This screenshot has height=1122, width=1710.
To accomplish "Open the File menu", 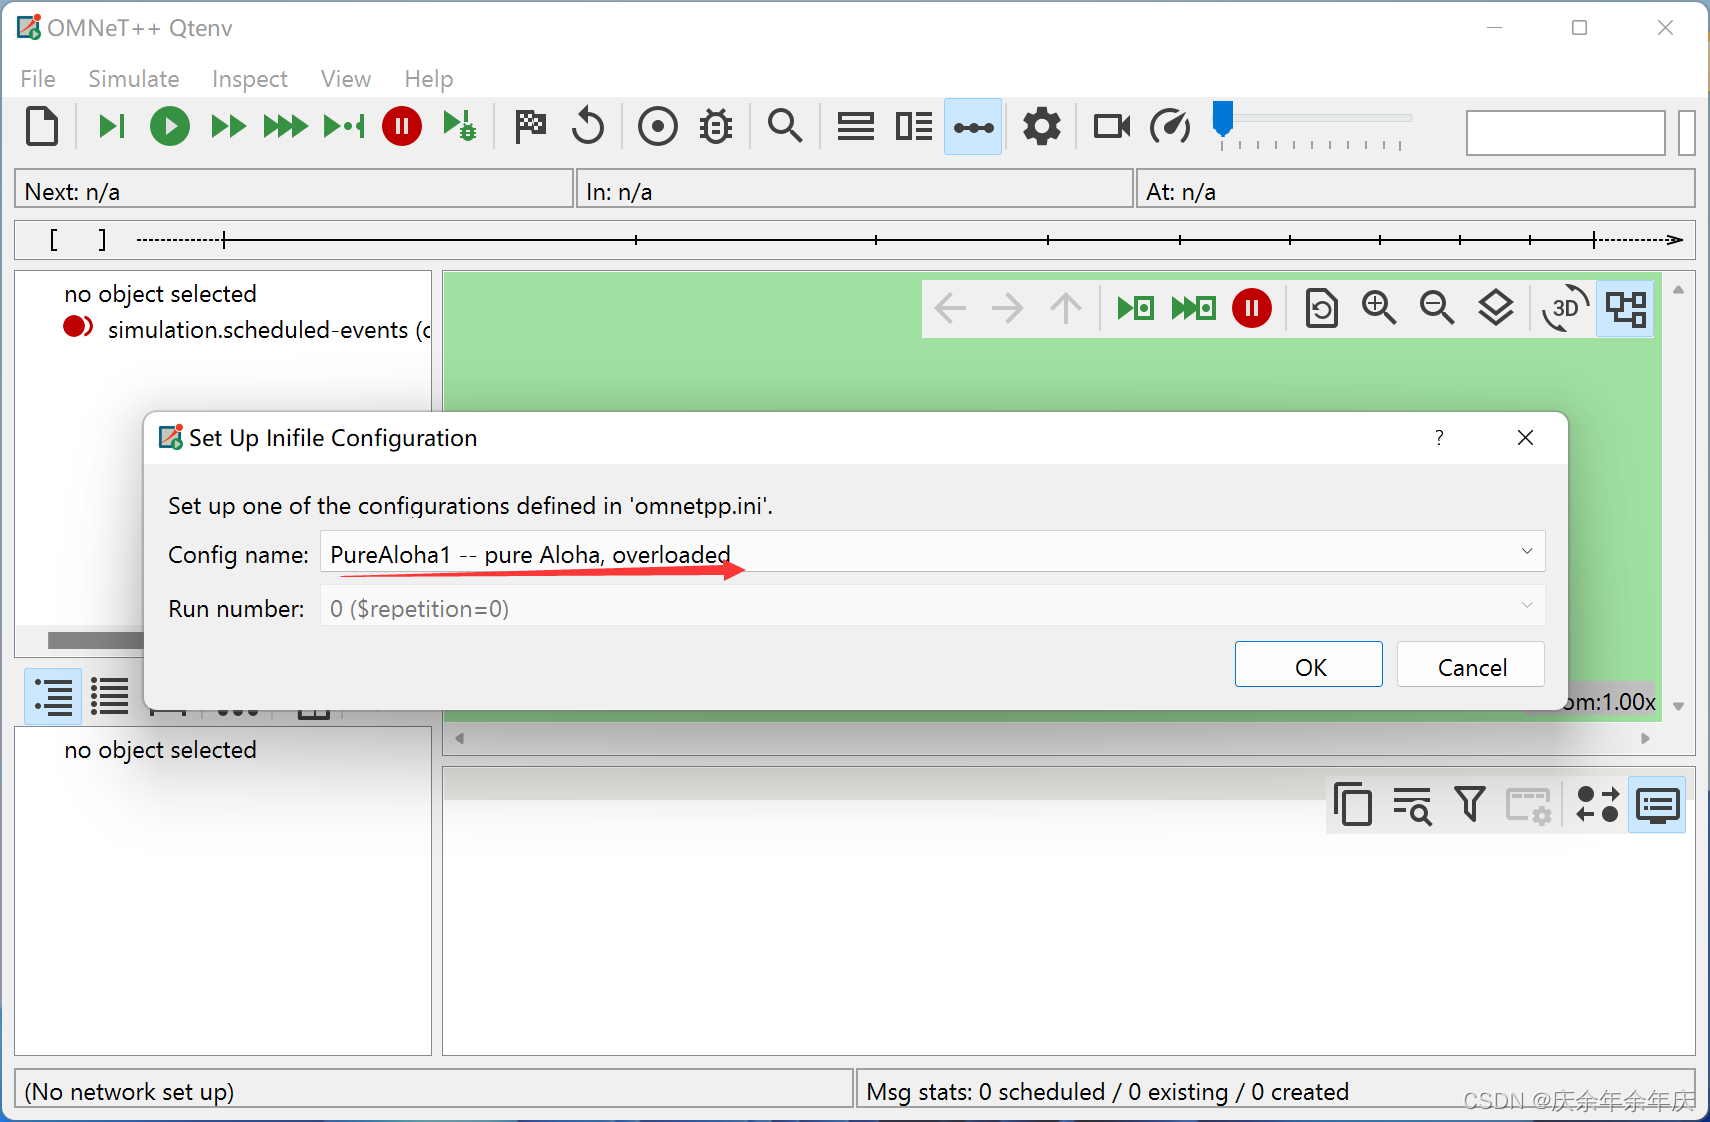I will [x=38, y=79].
